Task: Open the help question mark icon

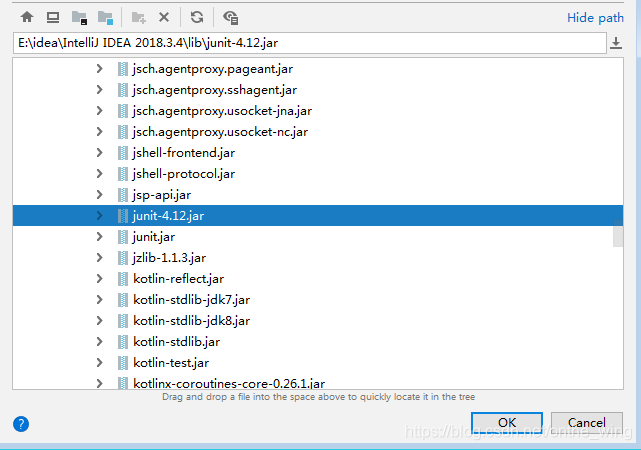Action: point(21,424)
